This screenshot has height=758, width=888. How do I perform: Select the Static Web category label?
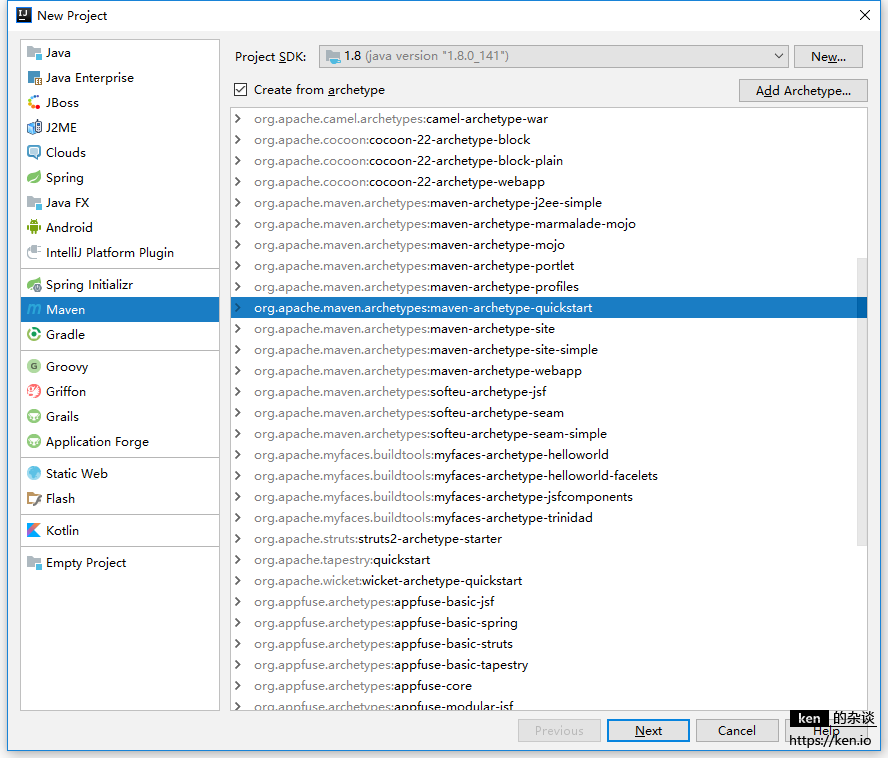point(76,473)
